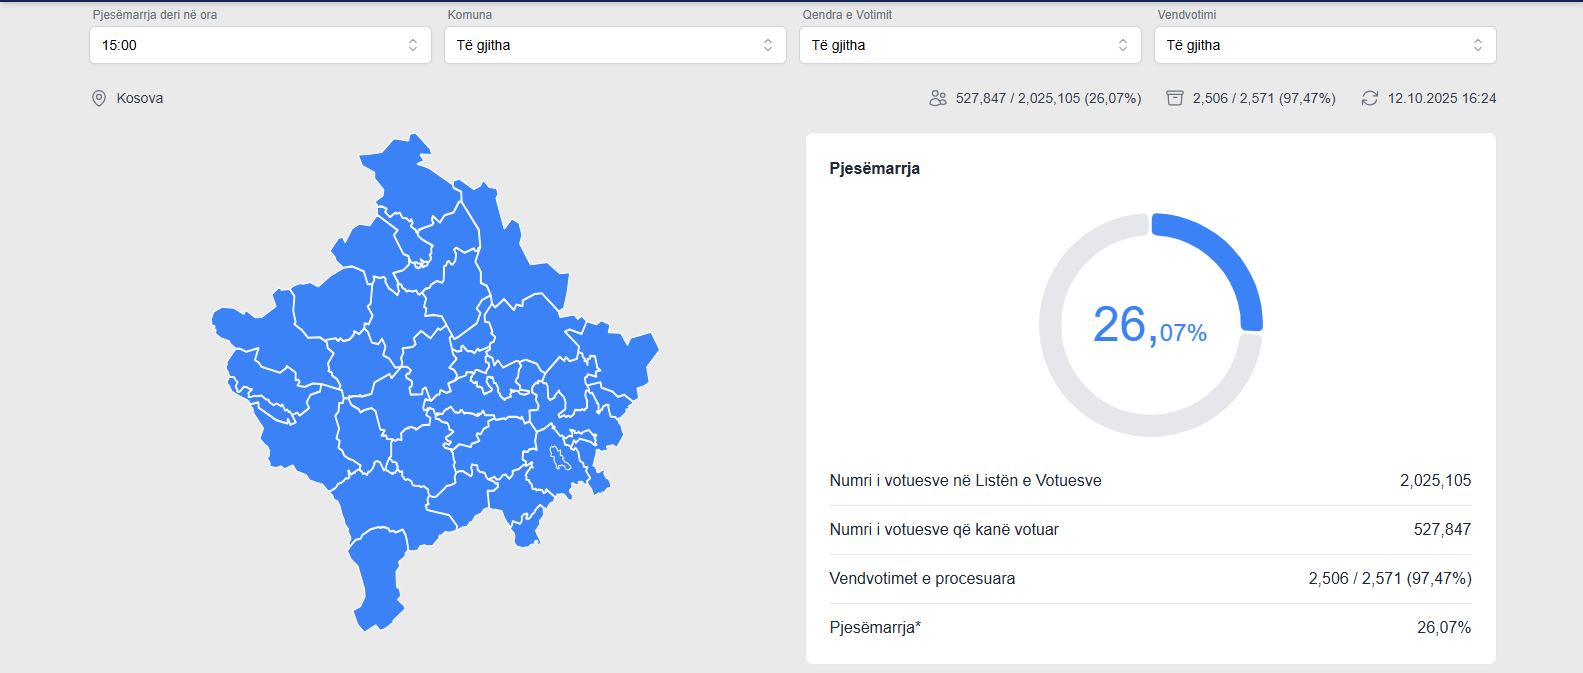
Task: Select the Kosova location label
Action: tap(139, 98)
